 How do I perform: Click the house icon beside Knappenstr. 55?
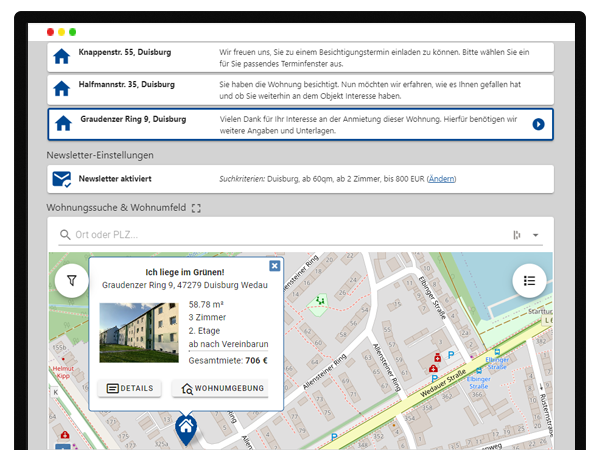tap(62, 57)
